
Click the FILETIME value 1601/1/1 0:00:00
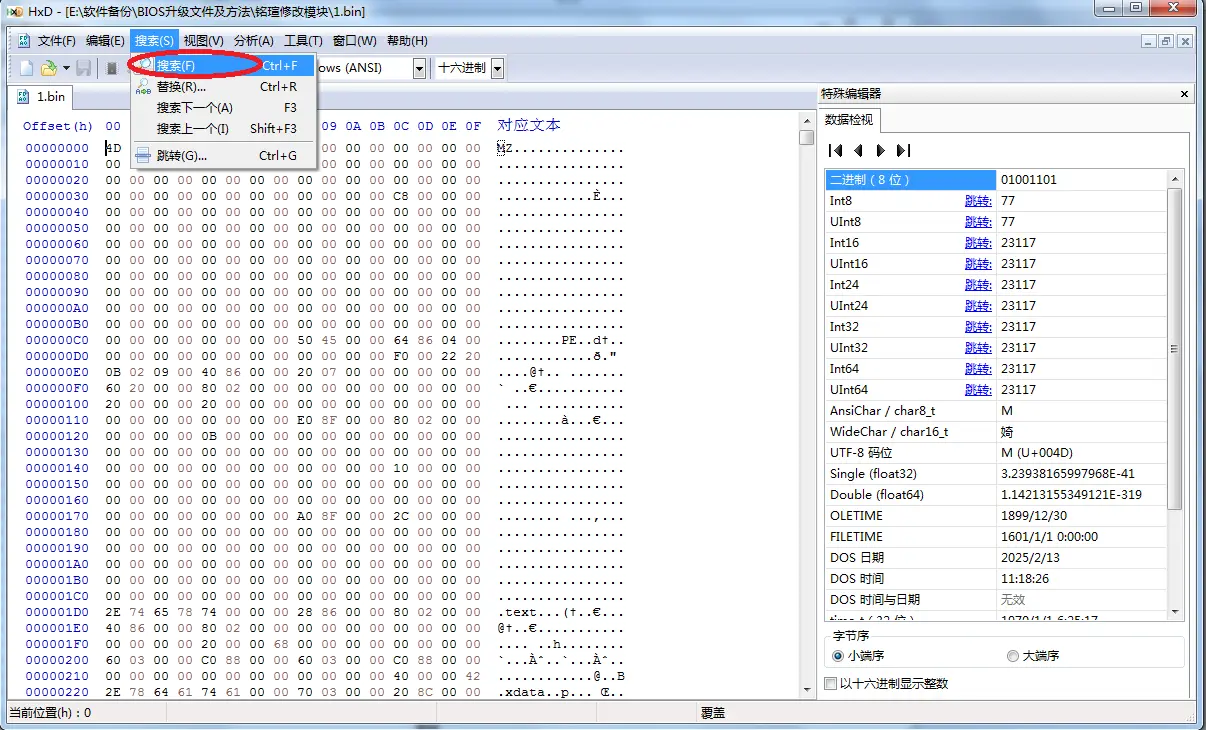[x=1049, y=537]
